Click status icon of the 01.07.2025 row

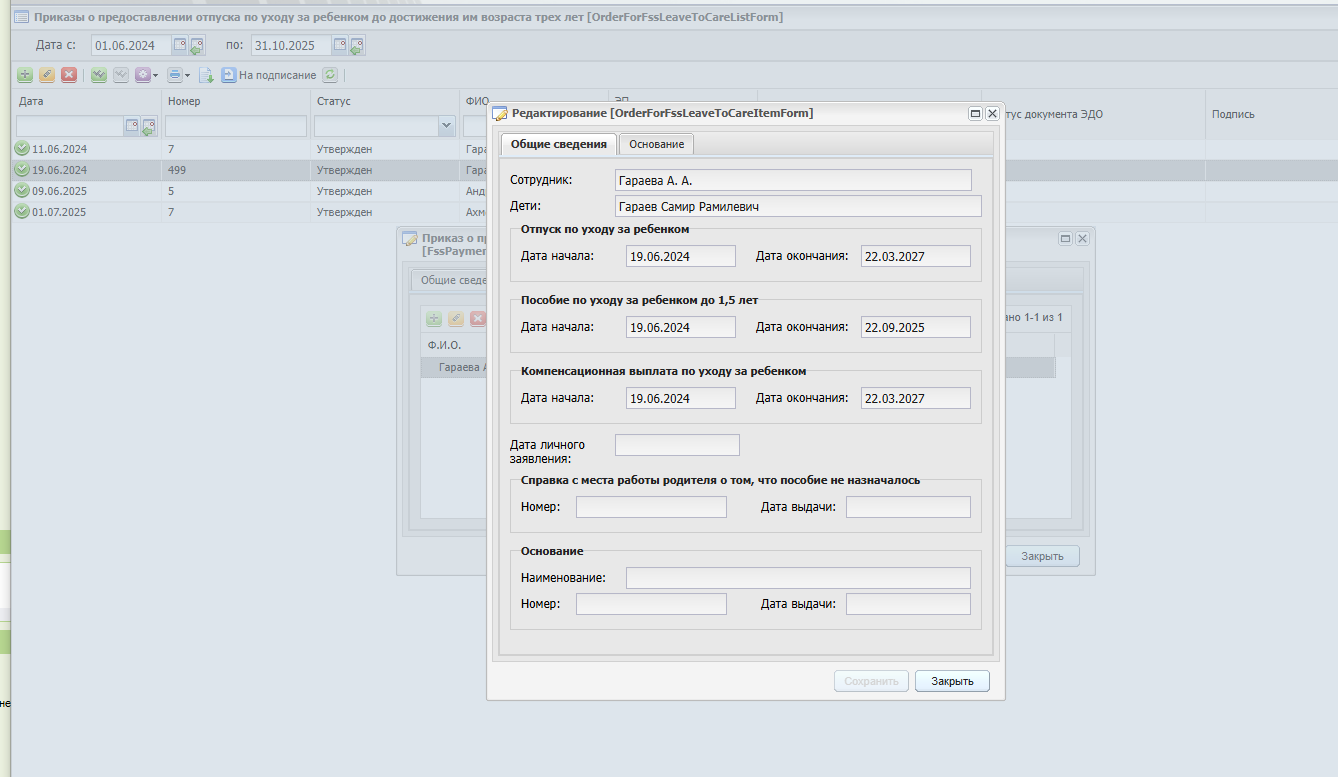(22, 212)
